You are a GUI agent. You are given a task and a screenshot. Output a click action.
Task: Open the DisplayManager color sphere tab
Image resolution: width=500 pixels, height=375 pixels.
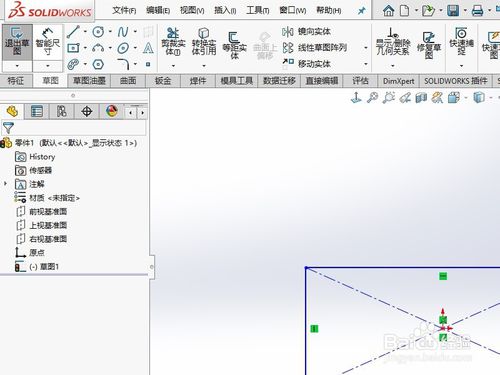(112, 111)
